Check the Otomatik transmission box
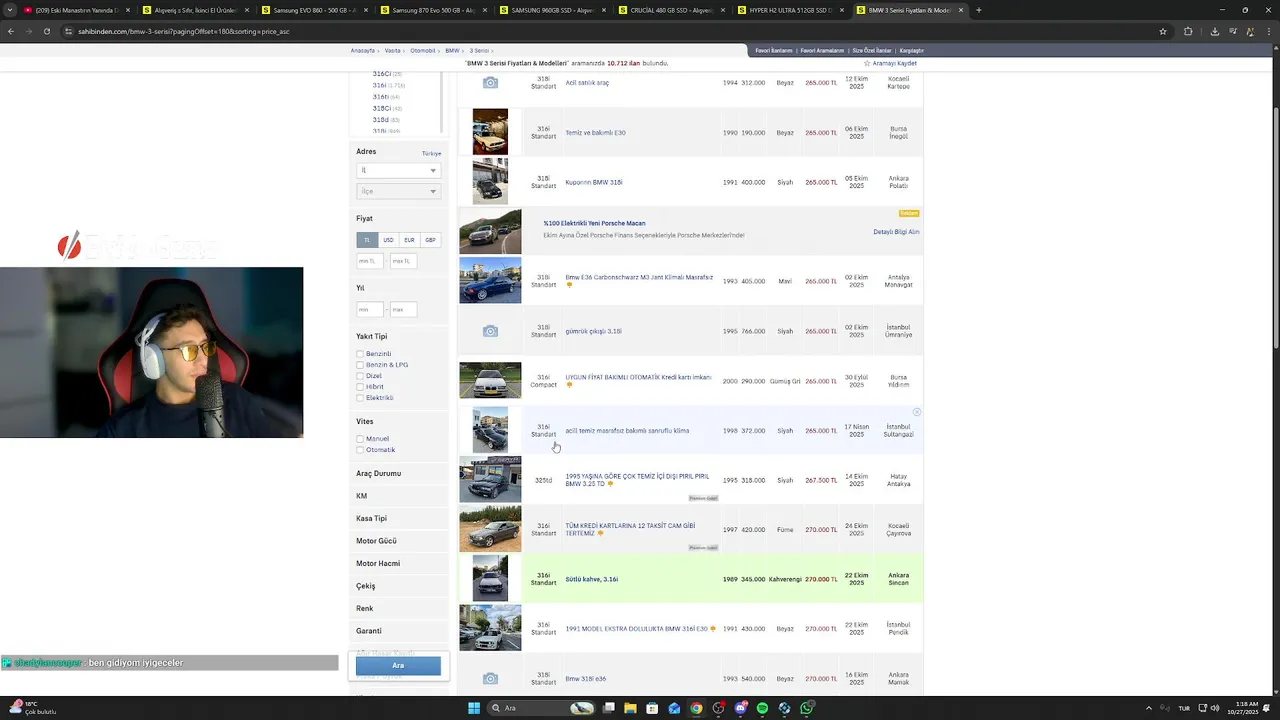The width and height of the screenshot is (1280, 720). click(360, 450)
